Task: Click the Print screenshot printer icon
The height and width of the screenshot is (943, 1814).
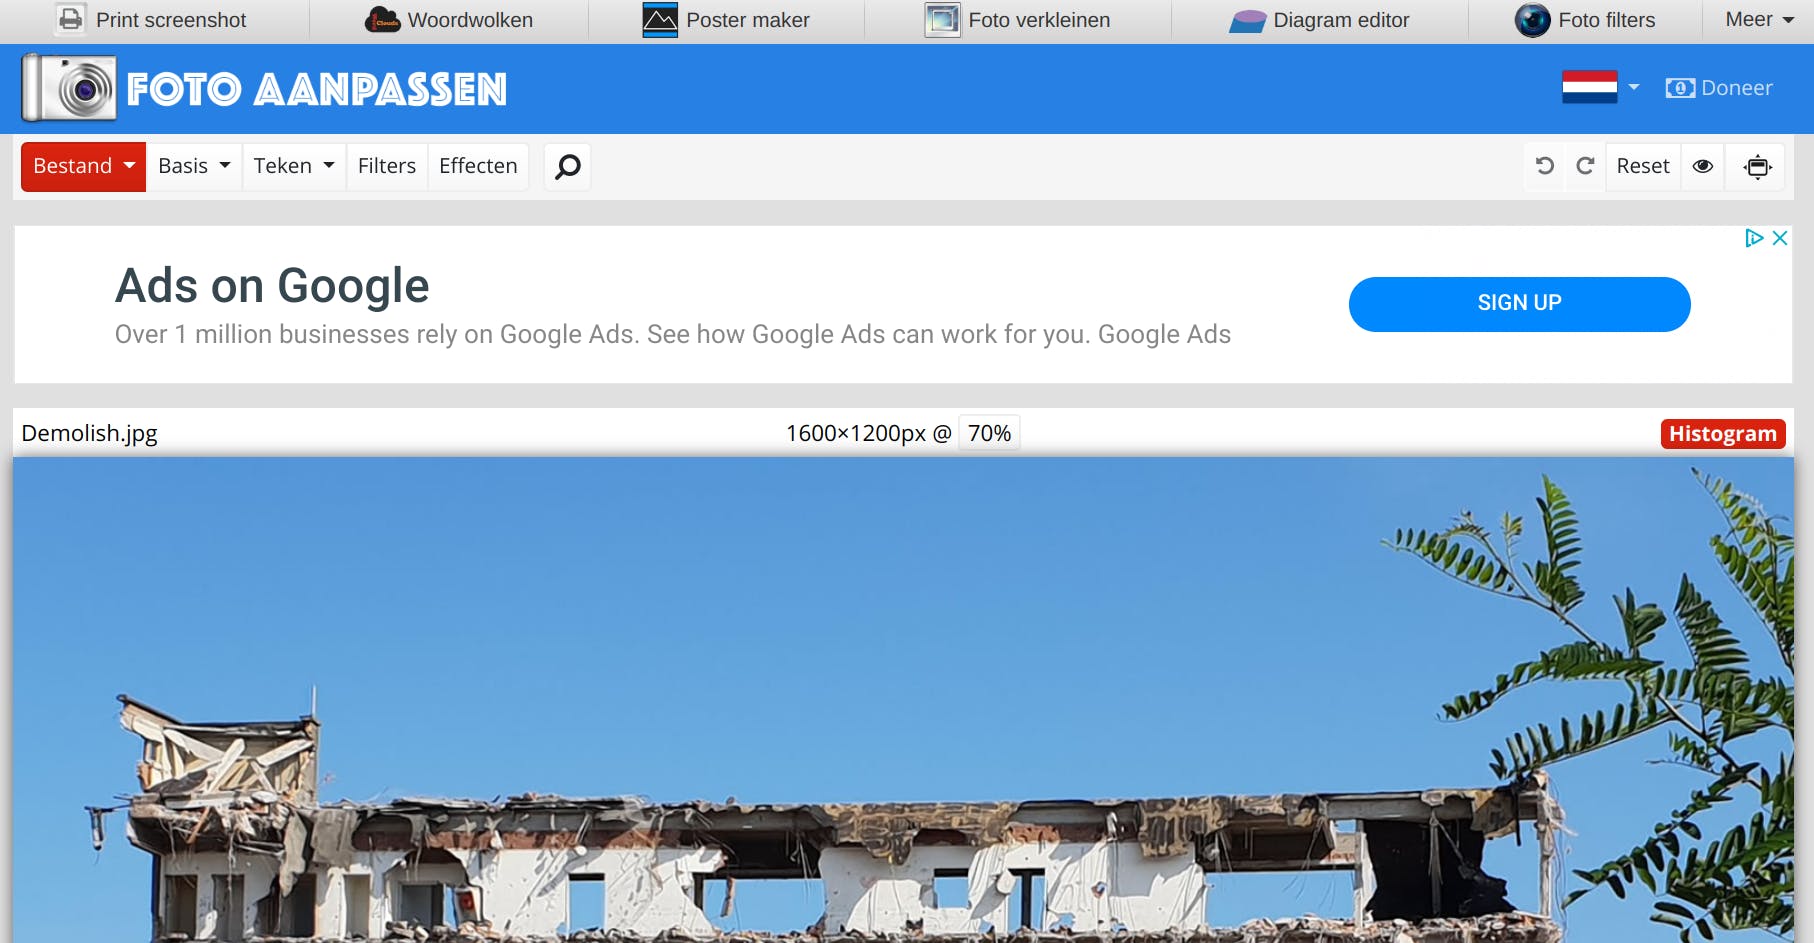Action: pyautogui.click(x=70, y=19)
